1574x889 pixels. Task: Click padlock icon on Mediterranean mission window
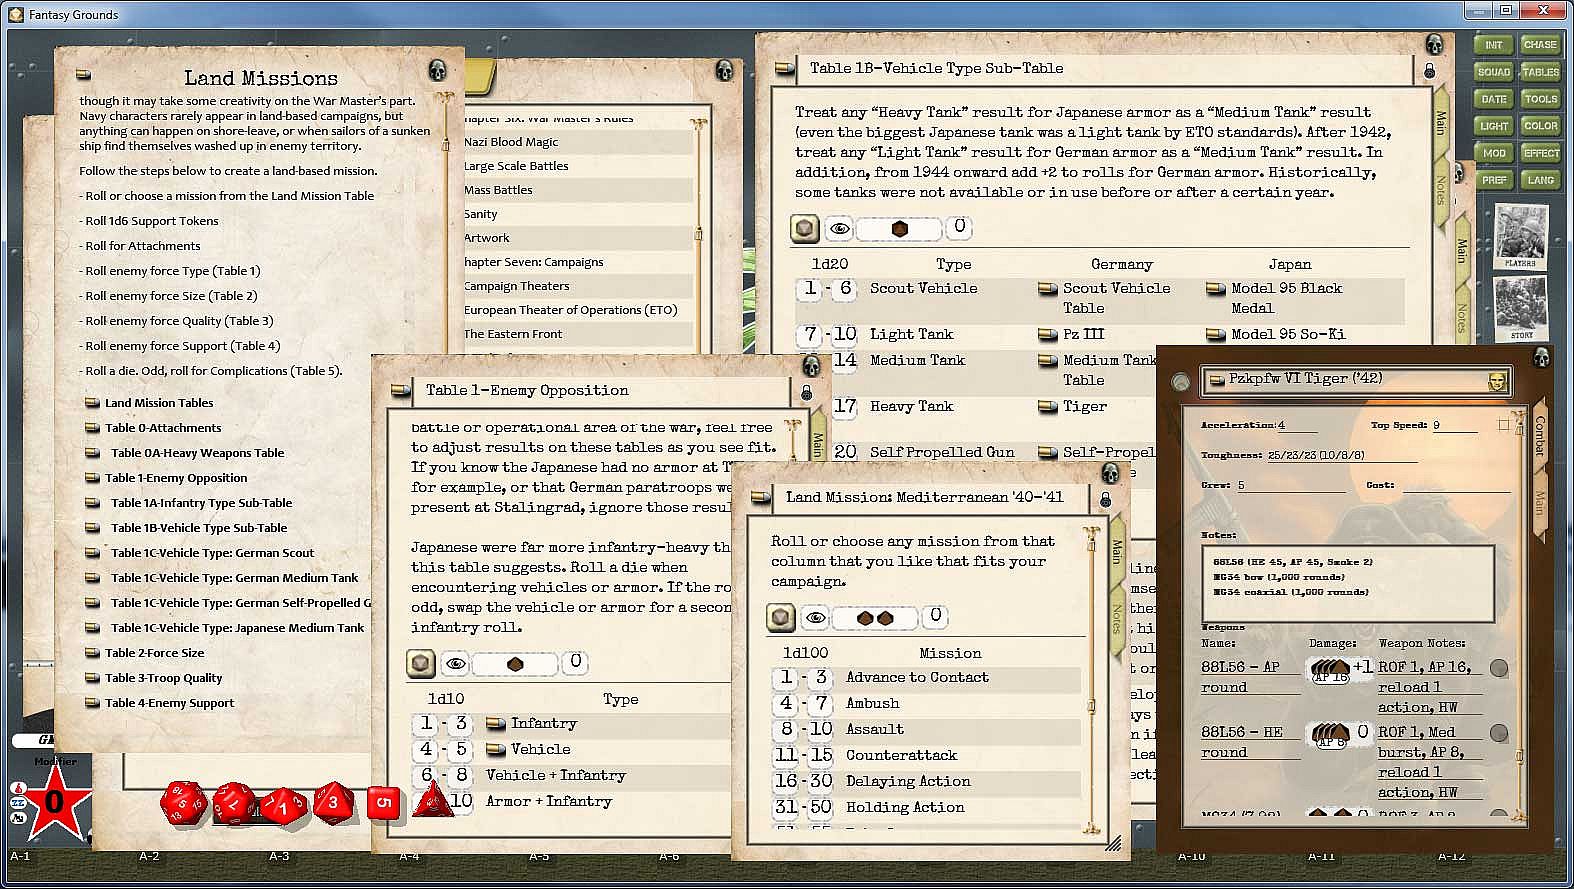point(1105,499)
